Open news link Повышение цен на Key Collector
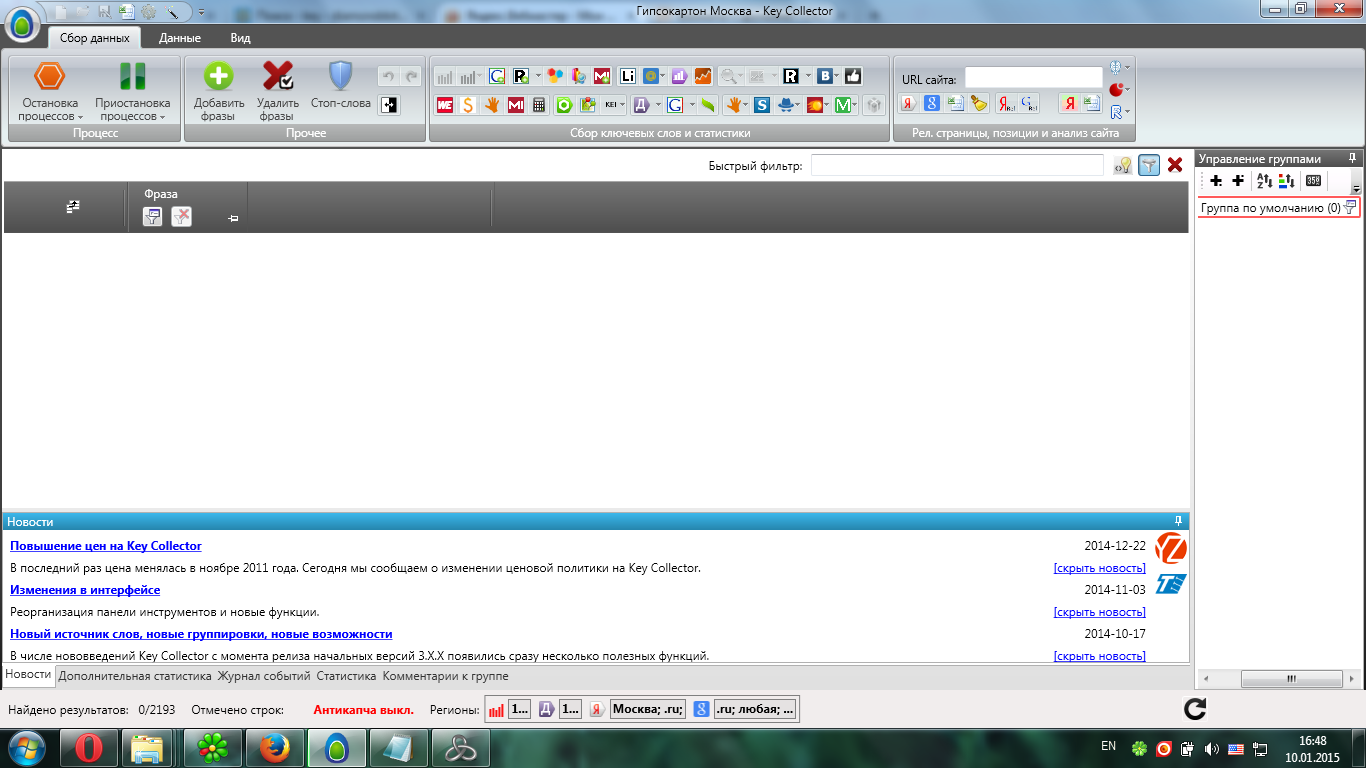 tap(106, 546)
